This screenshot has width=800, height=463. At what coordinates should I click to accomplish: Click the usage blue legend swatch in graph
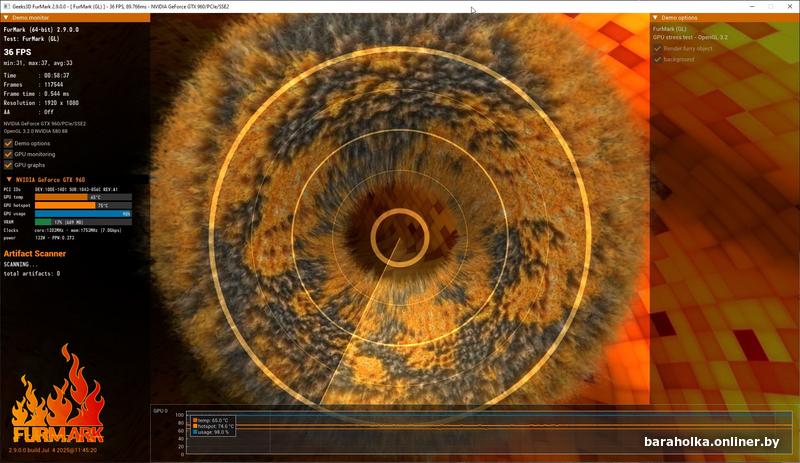[195, 432]
